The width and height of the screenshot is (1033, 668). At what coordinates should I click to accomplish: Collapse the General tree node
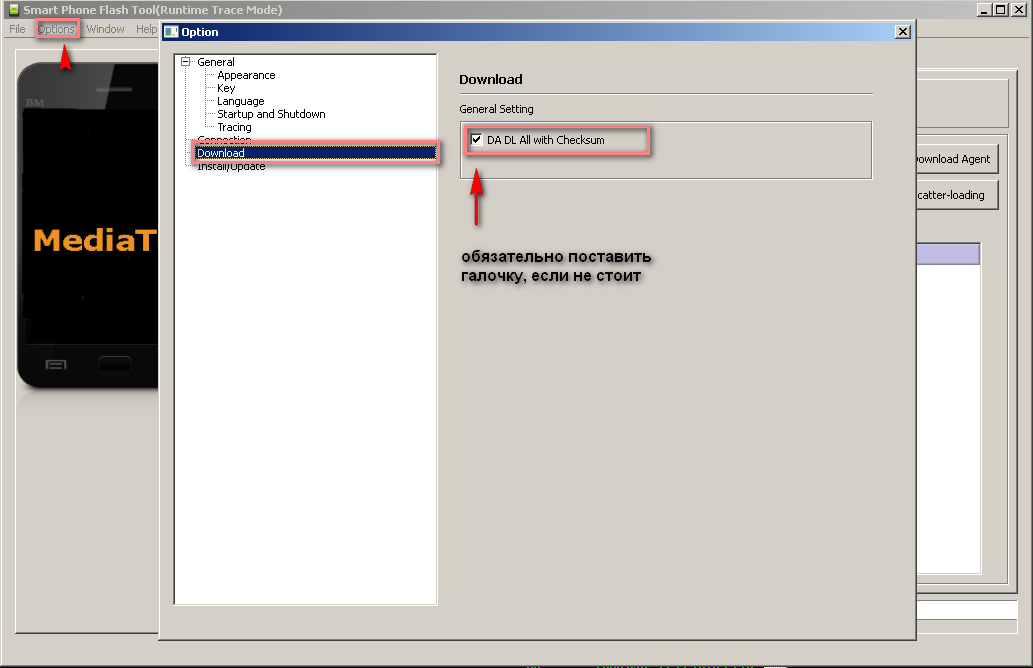pyautogui.click(x=186, y=61)
